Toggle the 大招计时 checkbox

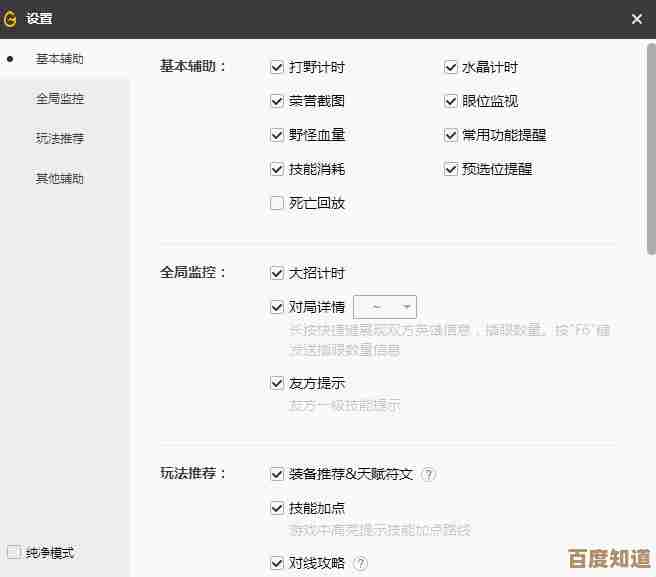pyautogui.click(x=277, y=273)
